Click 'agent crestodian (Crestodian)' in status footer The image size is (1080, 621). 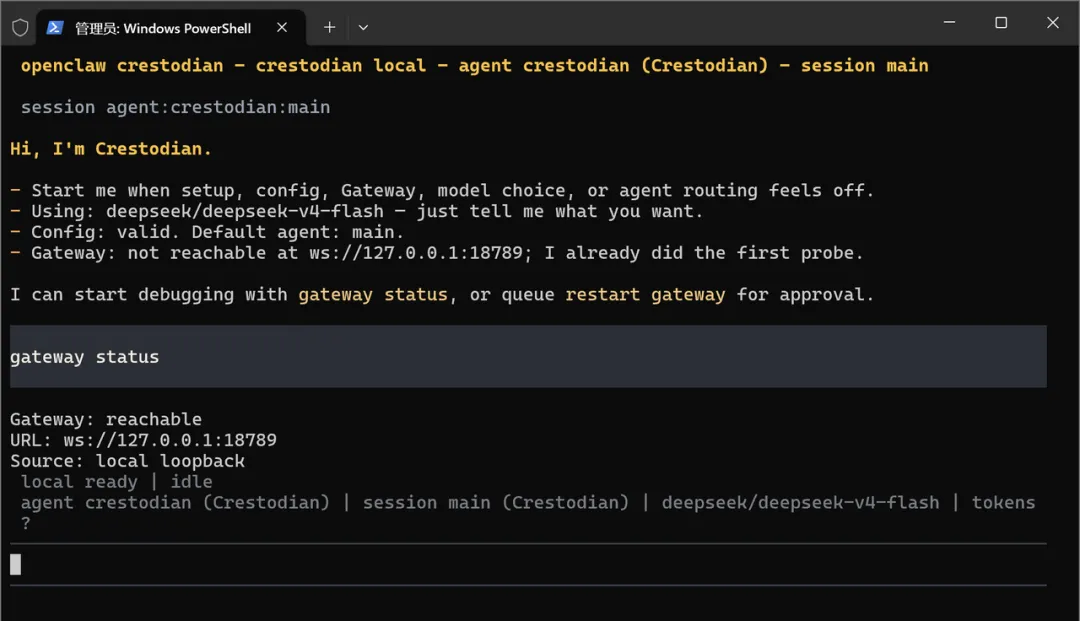(175, 503)
